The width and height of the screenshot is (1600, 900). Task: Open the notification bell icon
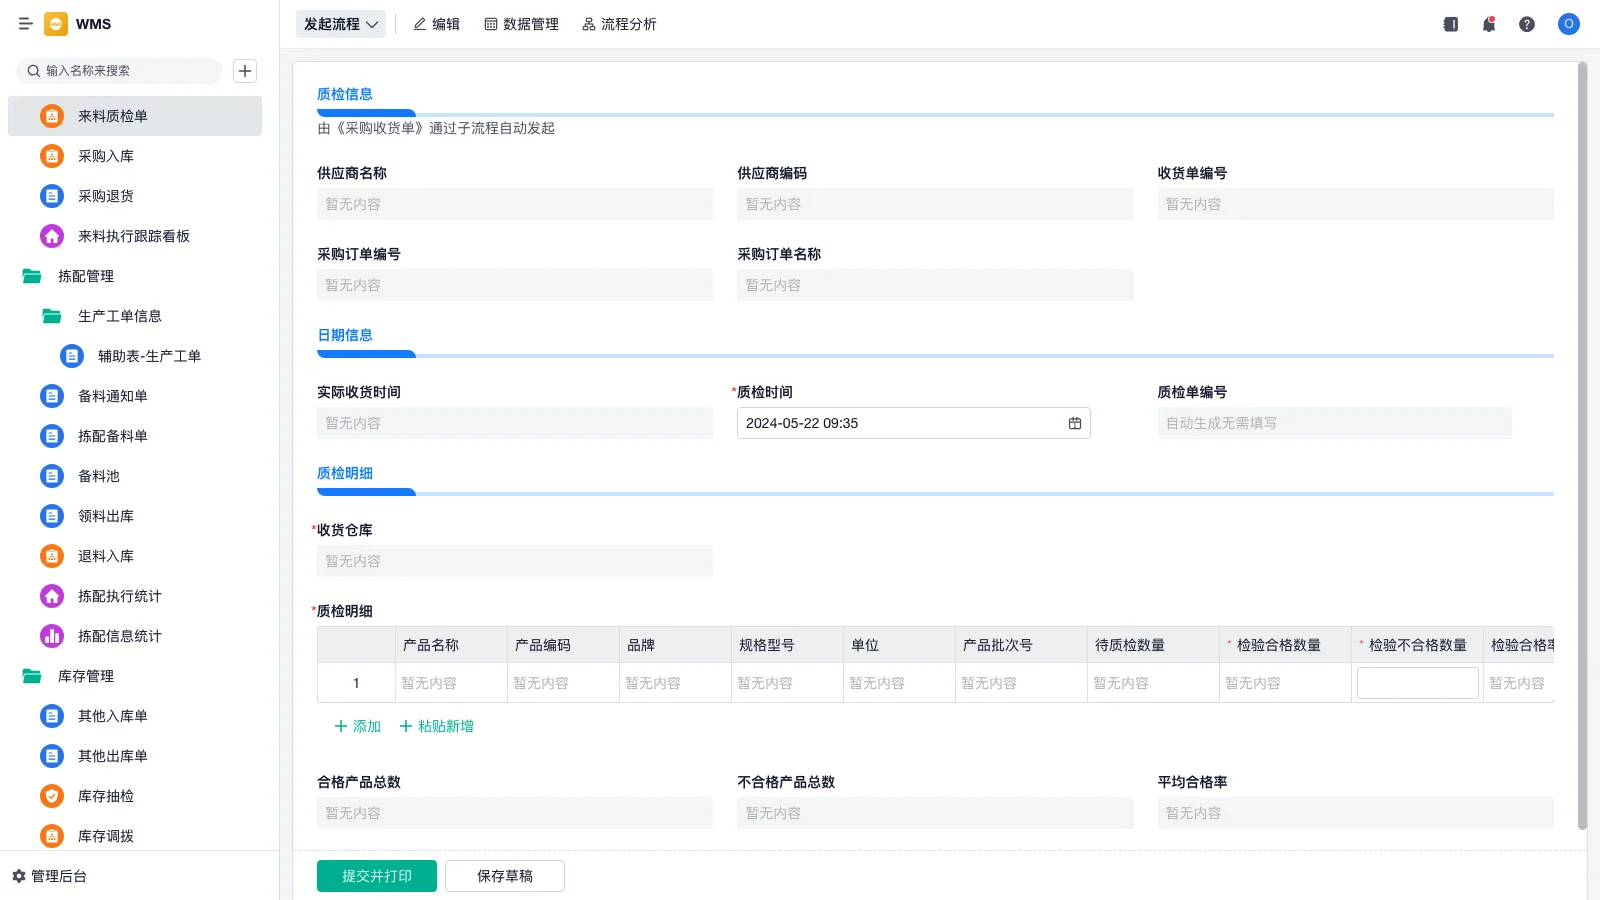(1489, 24)
